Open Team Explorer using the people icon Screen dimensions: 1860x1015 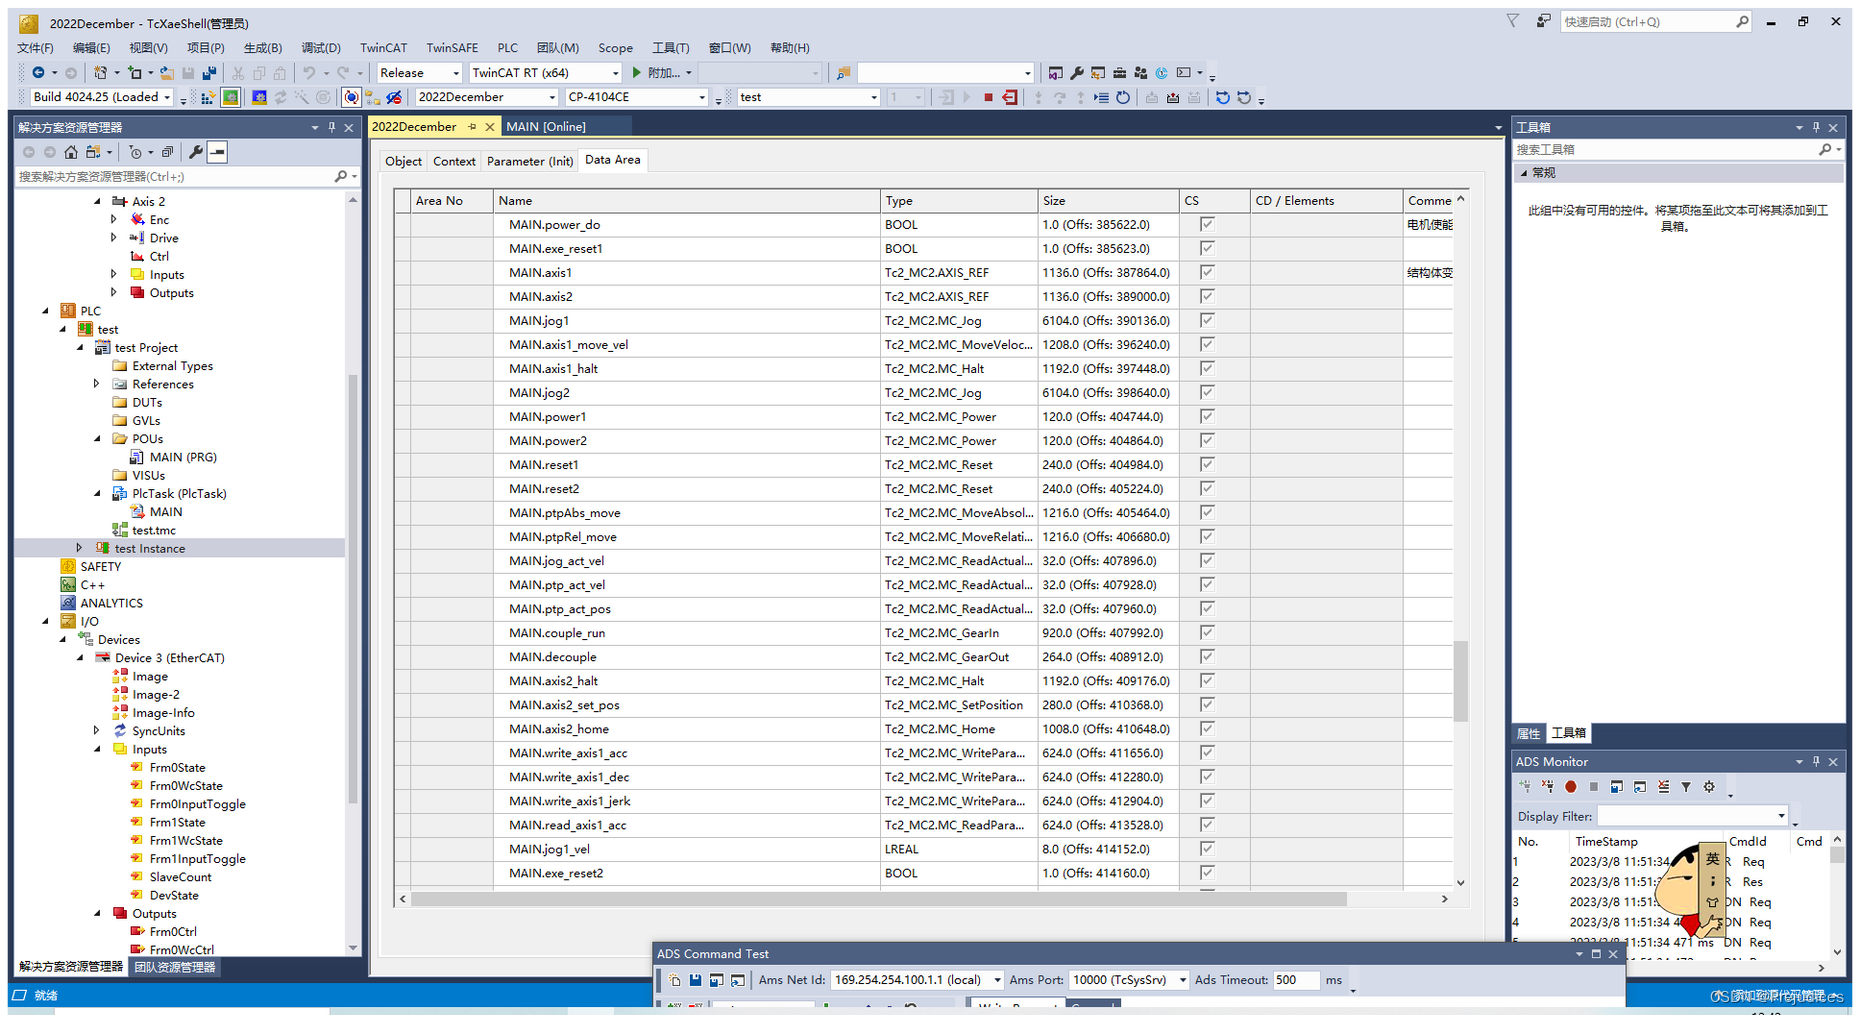(x=1141, y=72)
